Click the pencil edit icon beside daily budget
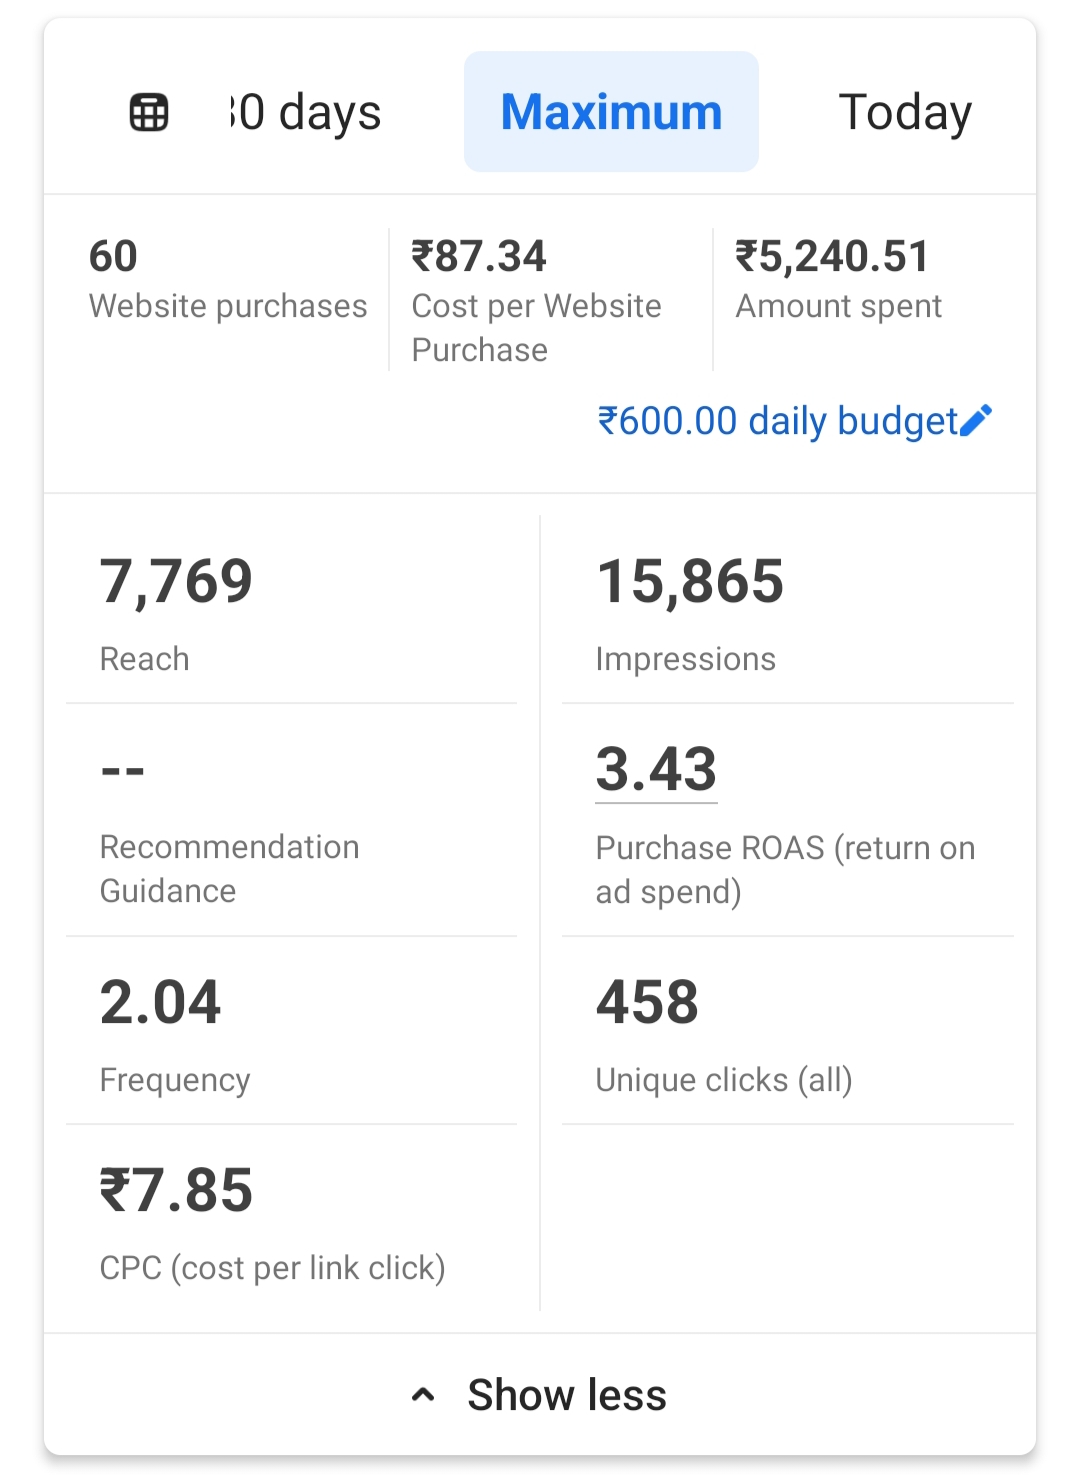Image resolution: width=1080 pixels, height=1484 pixels. tap(975, 421)
